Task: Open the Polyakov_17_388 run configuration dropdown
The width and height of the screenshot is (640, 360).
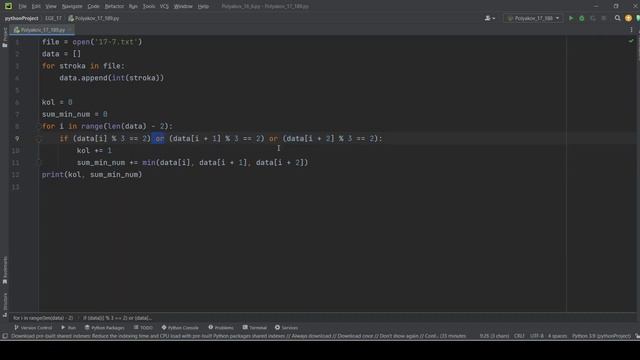Action: (533, 18)
